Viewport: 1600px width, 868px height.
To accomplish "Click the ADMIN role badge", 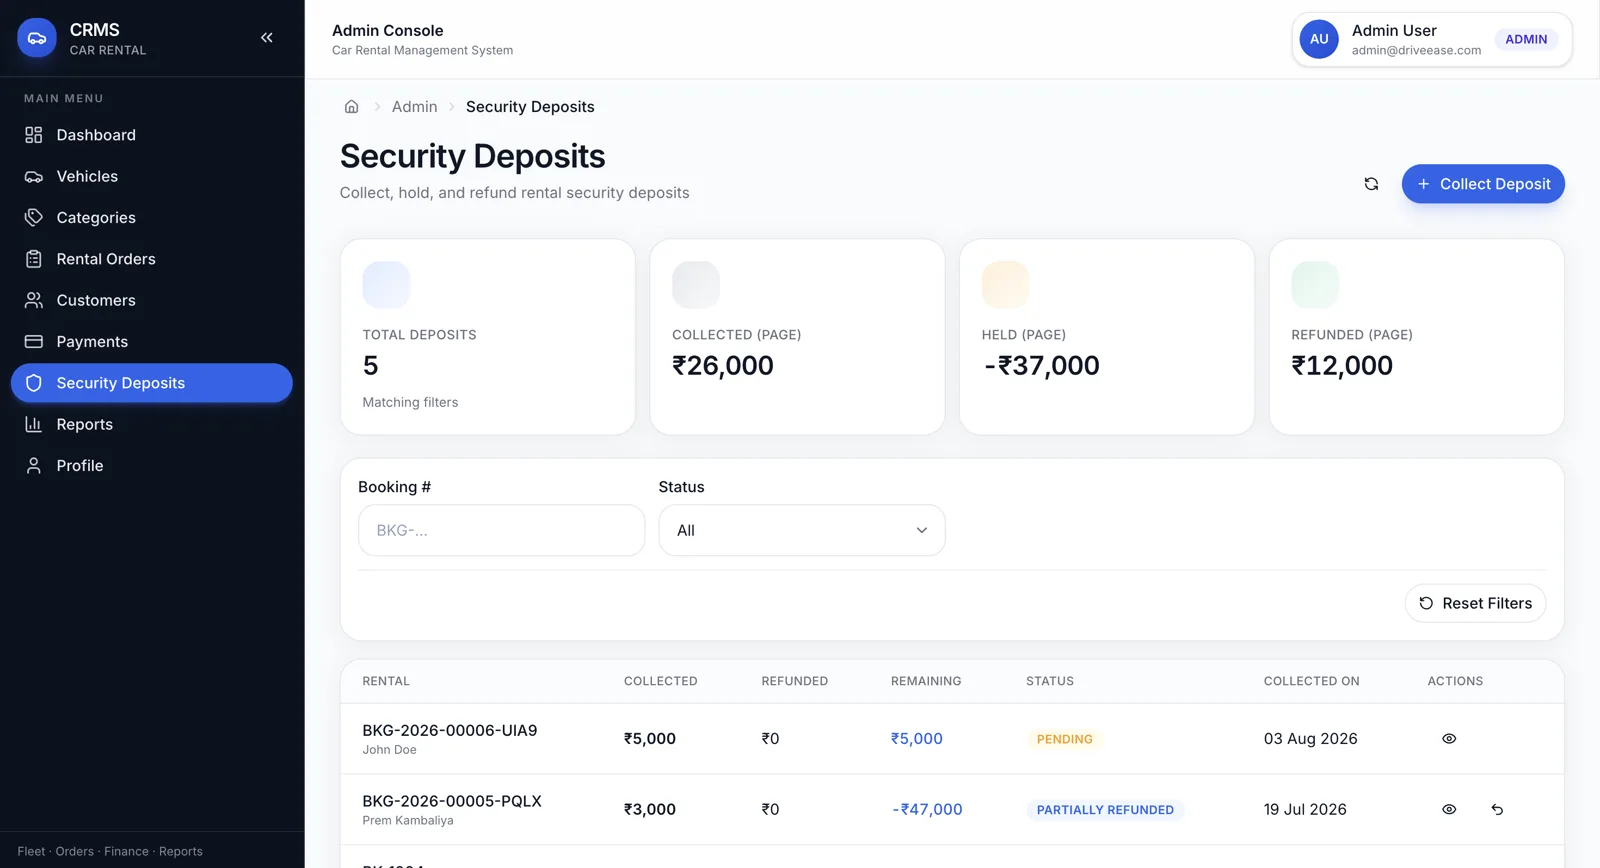I will 1526,39.
